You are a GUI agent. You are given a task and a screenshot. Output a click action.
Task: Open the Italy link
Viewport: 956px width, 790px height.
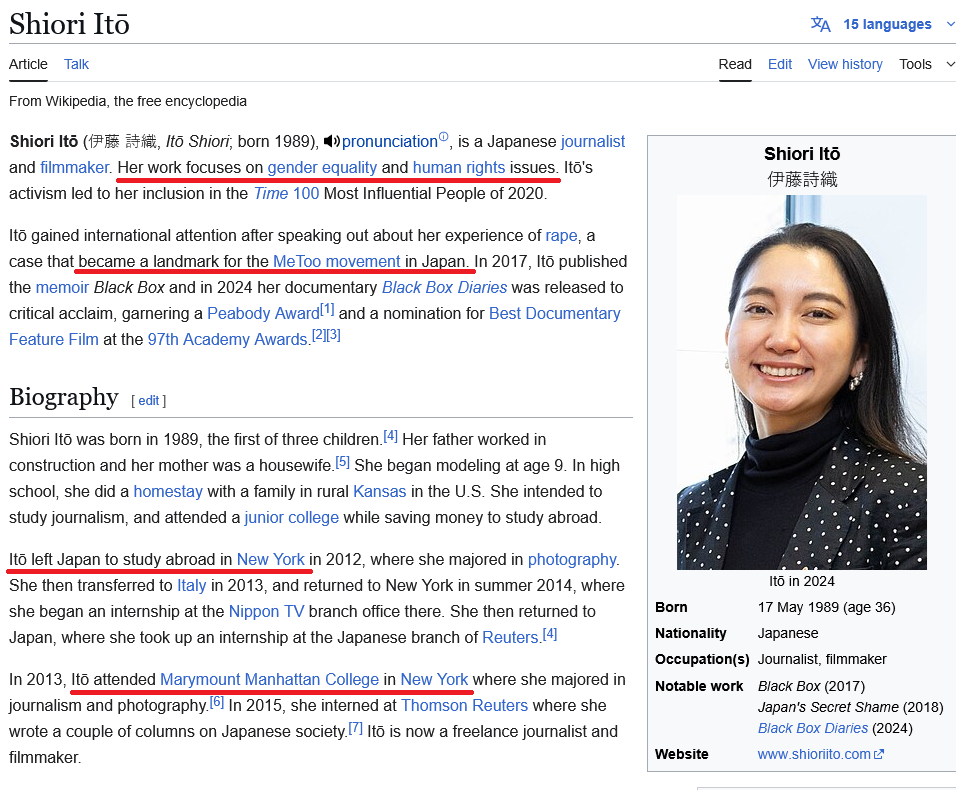point(191,586)
